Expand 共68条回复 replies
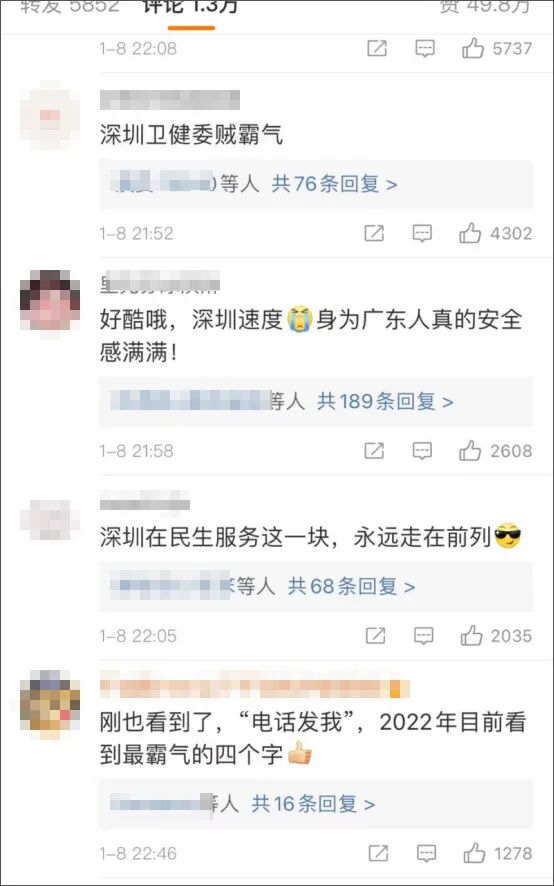The image size is (554, 886). (x=352, y=587)
